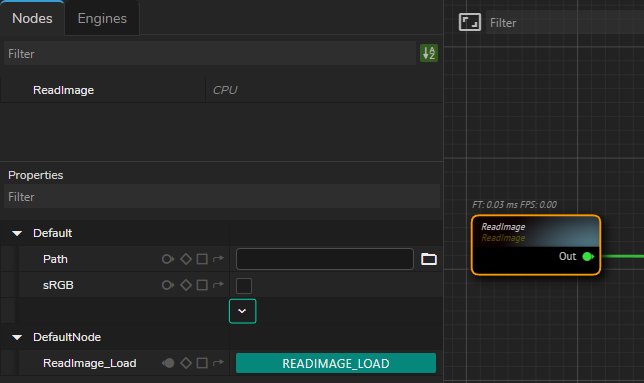This screenshot has height=383, width=644.
Task: Select the ReadImage node in the graph
Action: tap(536, 245)
